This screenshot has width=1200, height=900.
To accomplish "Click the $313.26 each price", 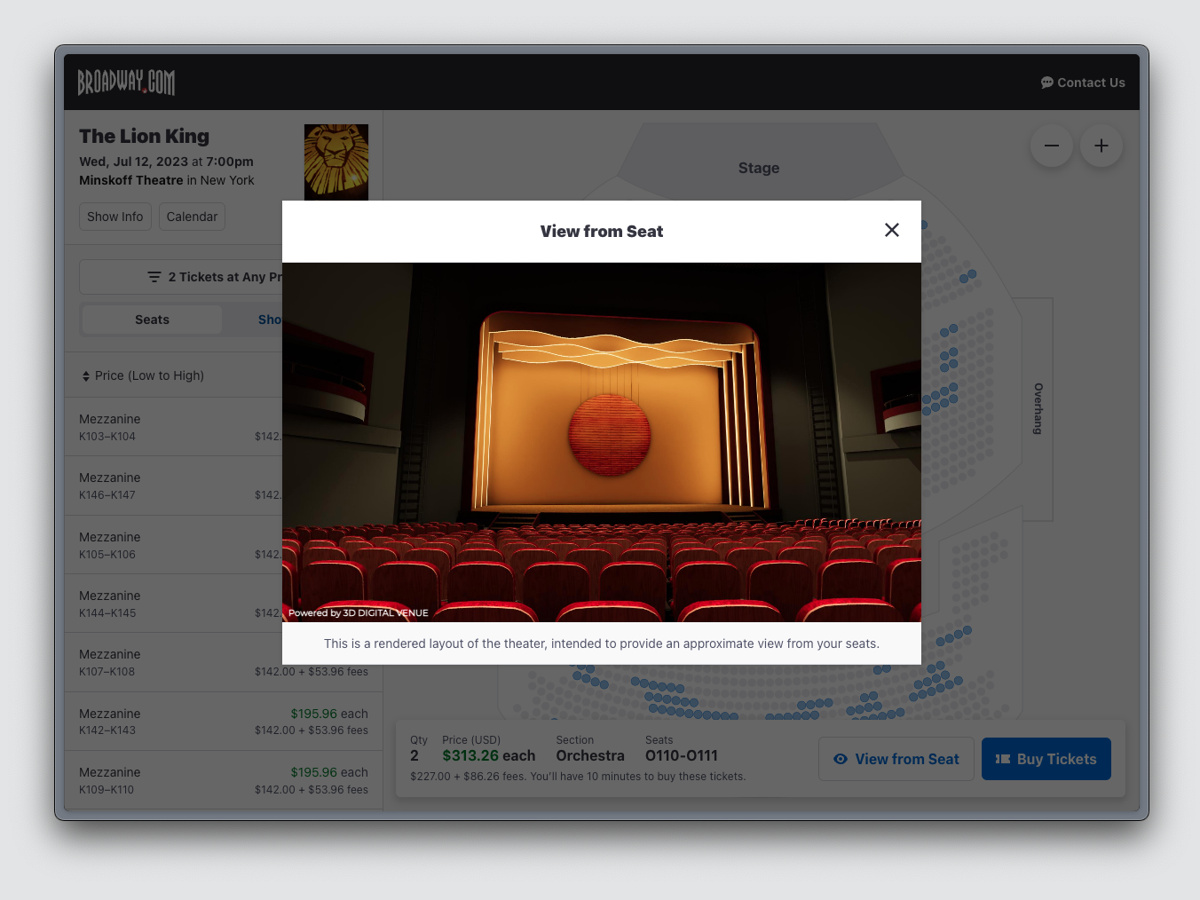I will pyautogui.click(x=489, y=756).
